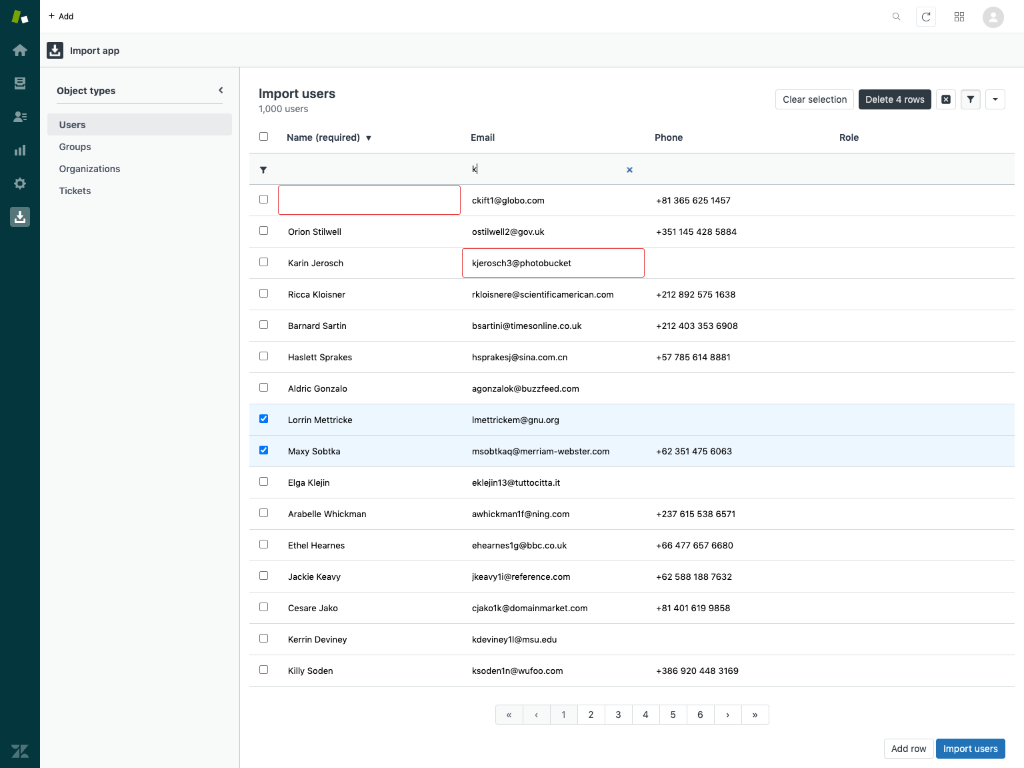Select the Tickets panel icon in sidebar
Viewport: 1024px width, 768px height.
(20, 83)
